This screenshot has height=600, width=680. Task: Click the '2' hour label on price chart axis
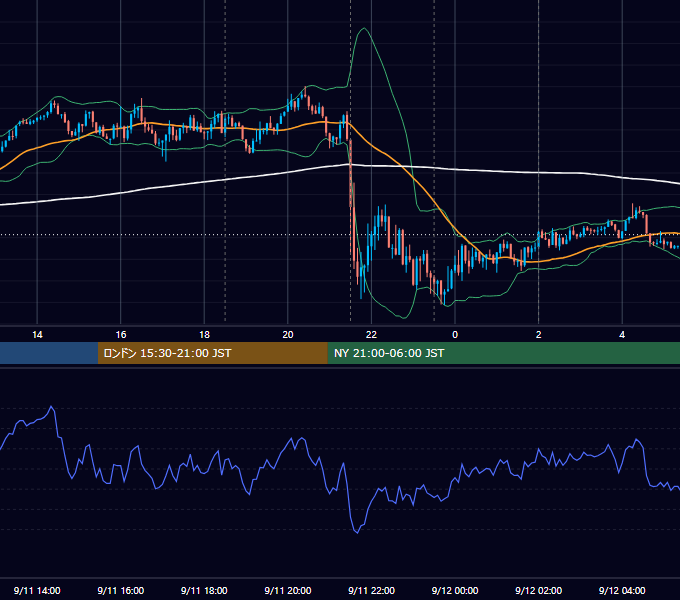539,335
